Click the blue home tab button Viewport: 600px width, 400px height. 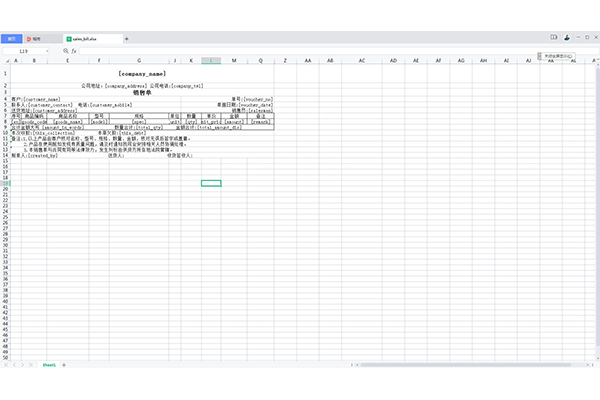(x=11, y=39)
